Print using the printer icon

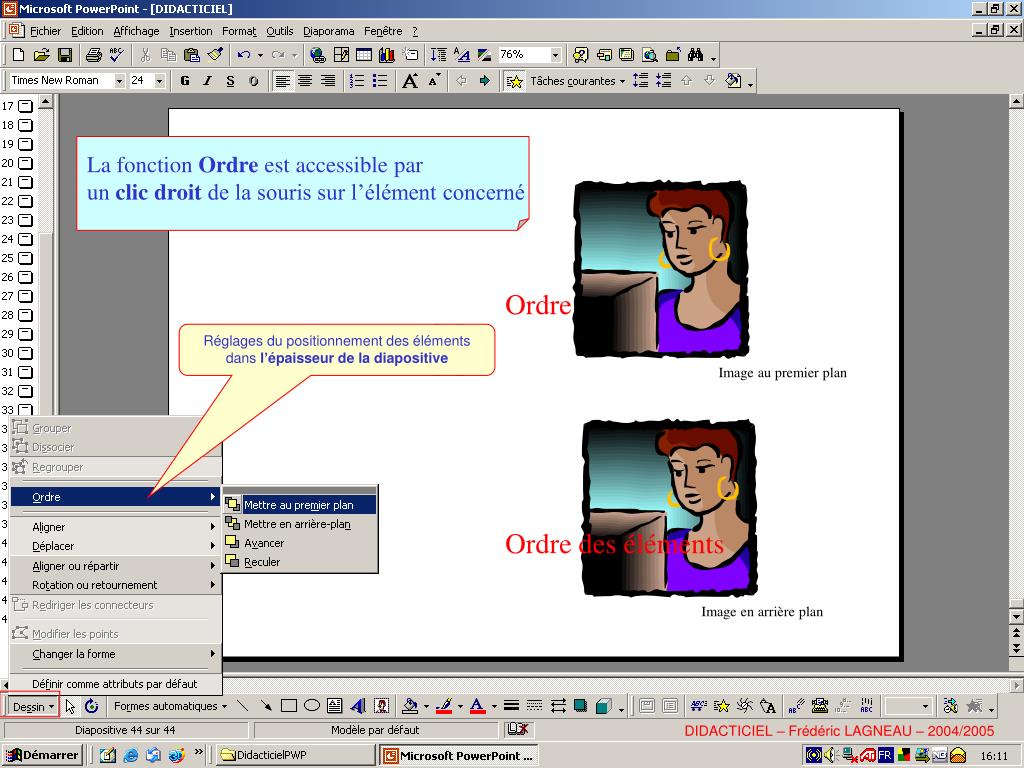93,55
